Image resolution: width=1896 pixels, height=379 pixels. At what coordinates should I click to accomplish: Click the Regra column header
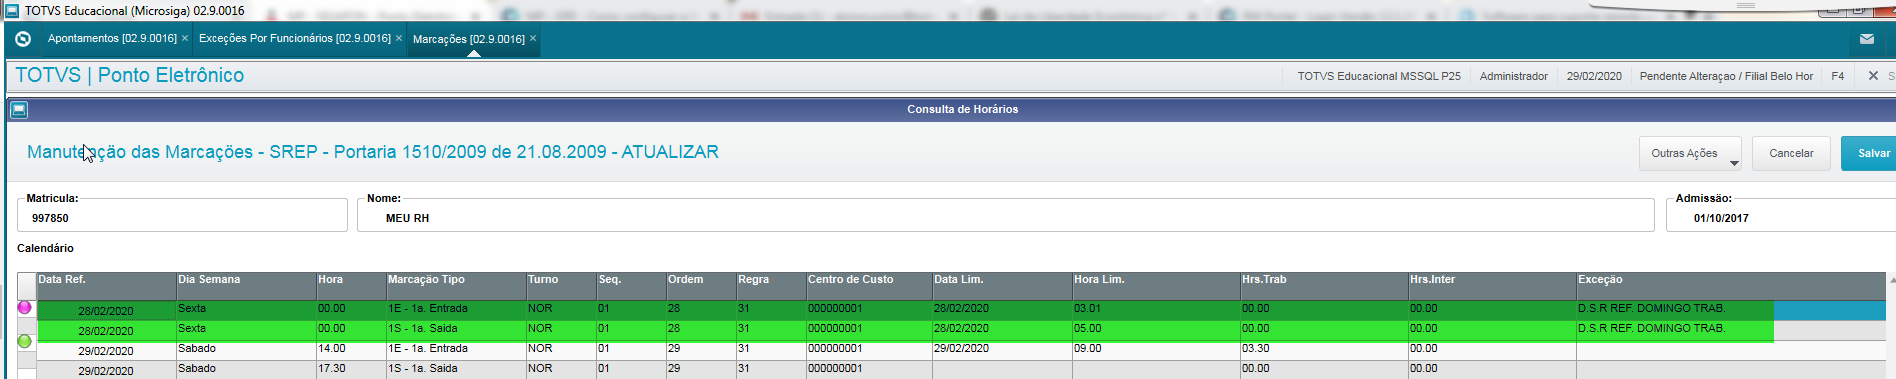click(x=771, y=286)
